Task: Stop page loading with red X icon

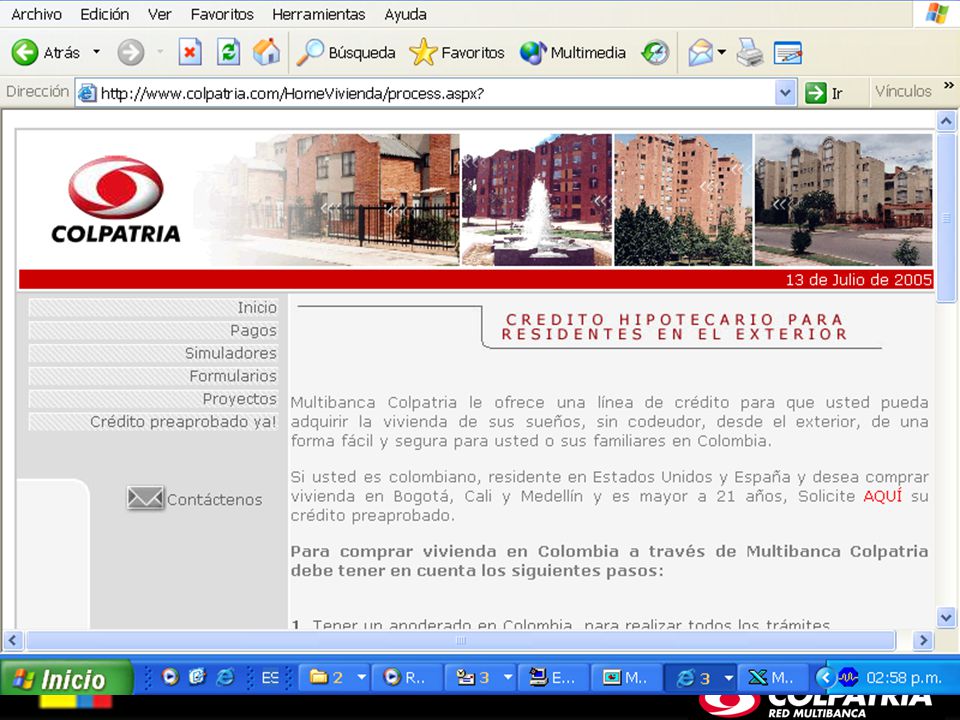Action: click(190, 52)
